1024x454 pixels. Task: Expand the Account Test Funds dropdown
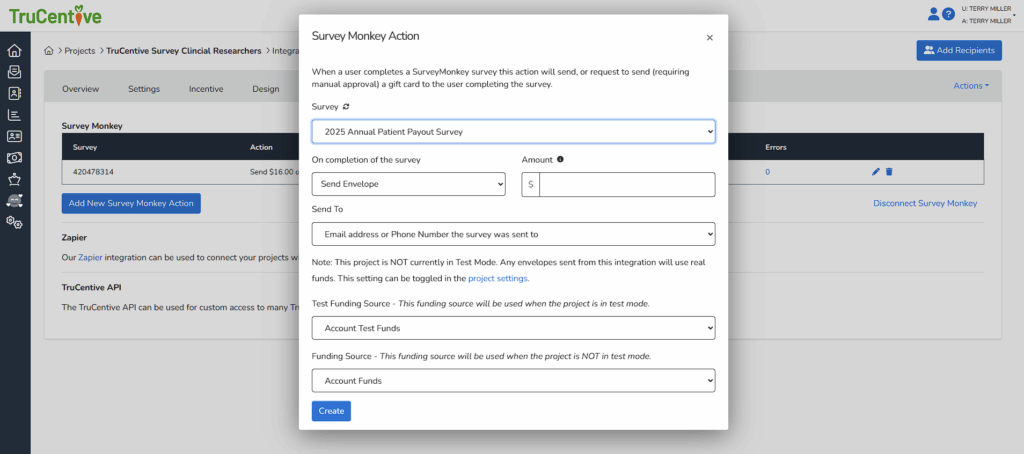[x=513, y=328]
